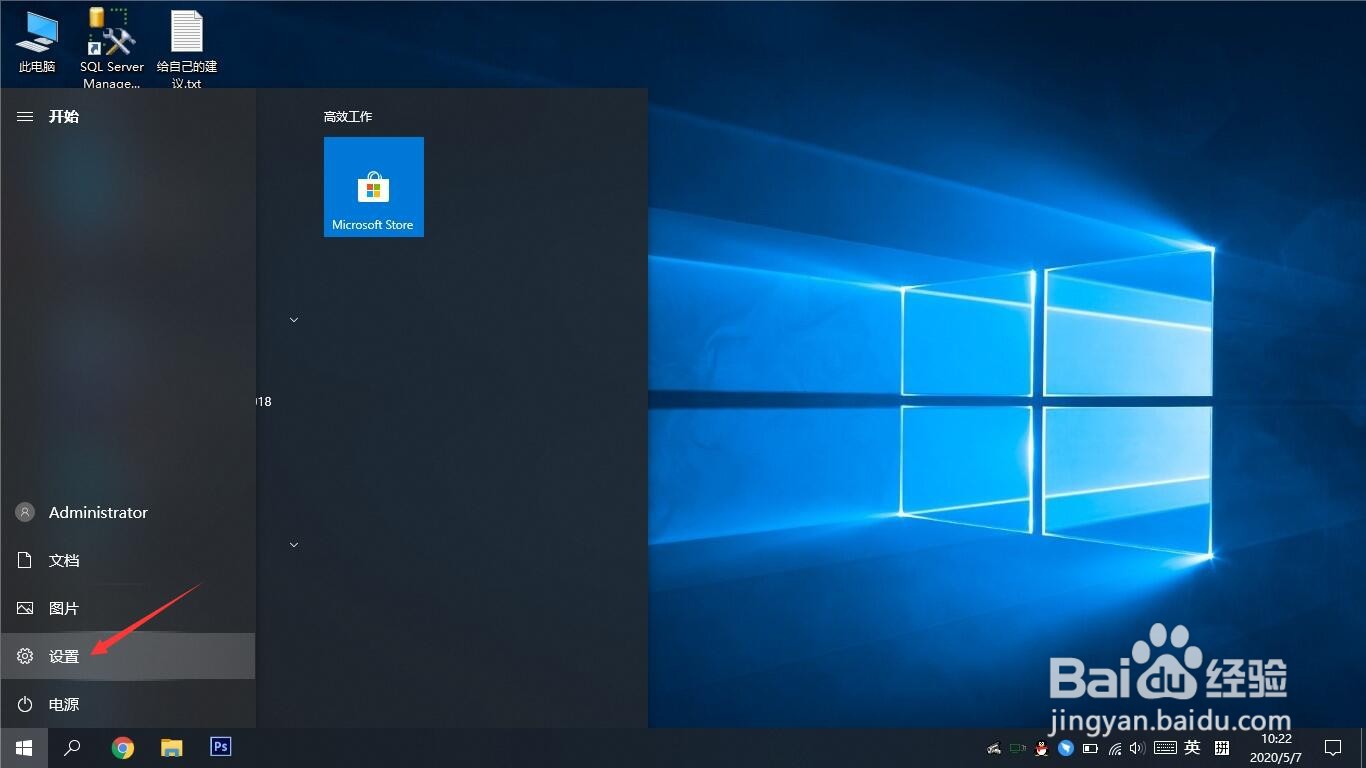Launch Google Chrome from the taskbar
1366x768 pixels.
point(123,748)
